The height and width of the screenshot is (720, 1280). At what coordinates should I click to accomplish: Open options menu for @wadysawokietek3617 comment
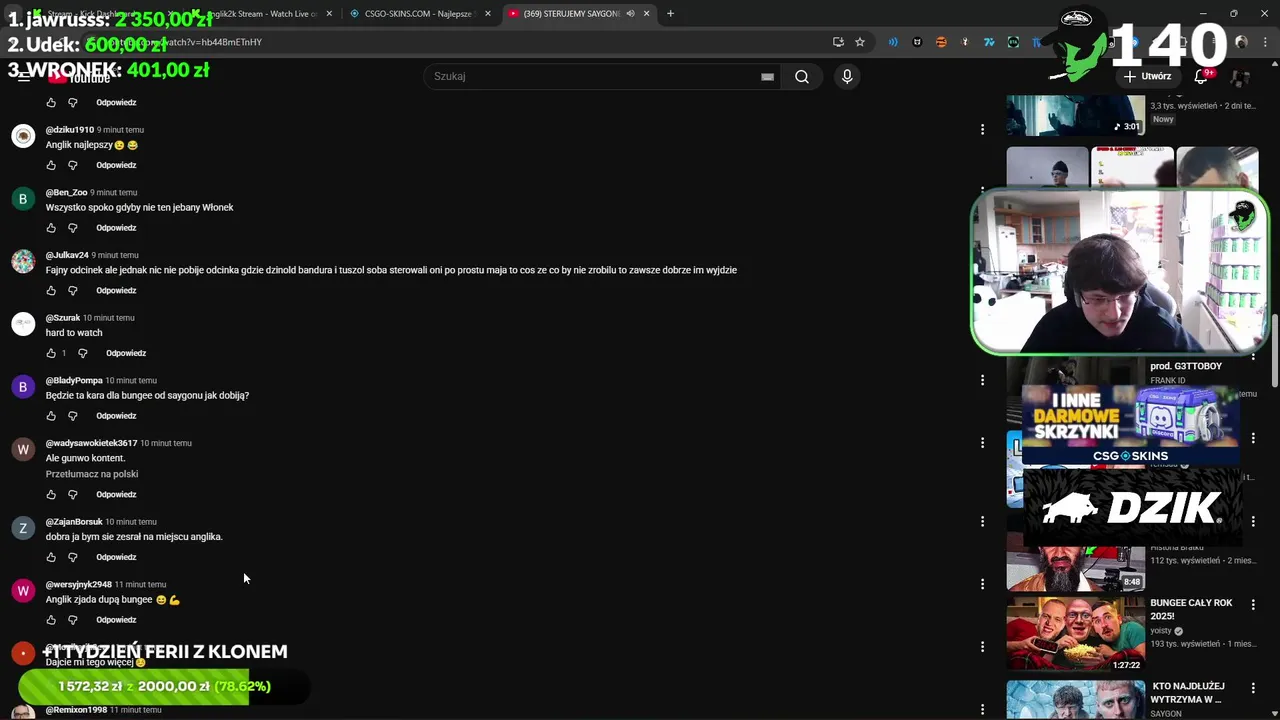pos(982,442)
